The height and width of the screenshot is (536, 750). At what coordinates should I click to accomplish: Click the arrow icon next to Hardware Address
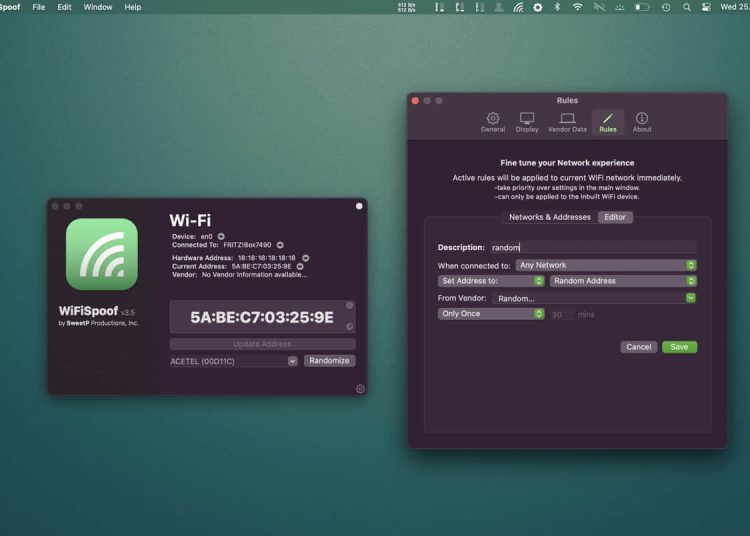click(306, 258)
